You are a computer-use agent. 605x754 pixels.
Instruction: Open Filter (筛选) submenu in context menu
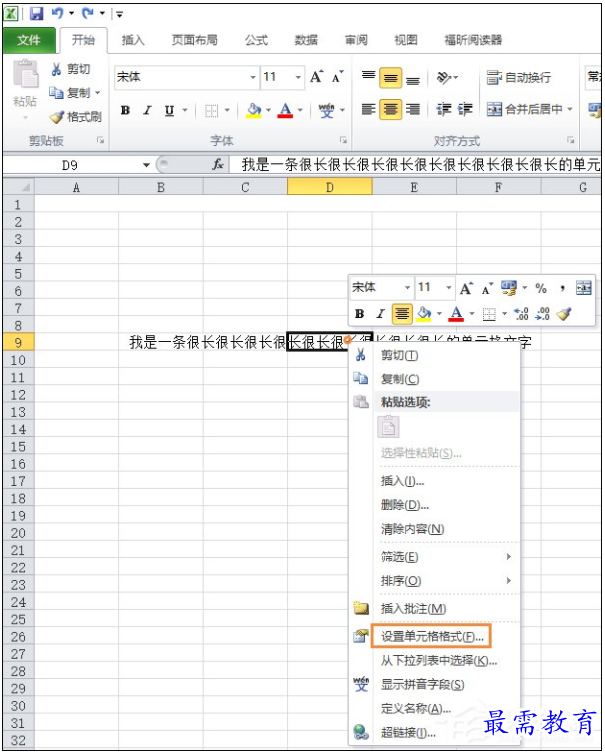coord(435,557)
